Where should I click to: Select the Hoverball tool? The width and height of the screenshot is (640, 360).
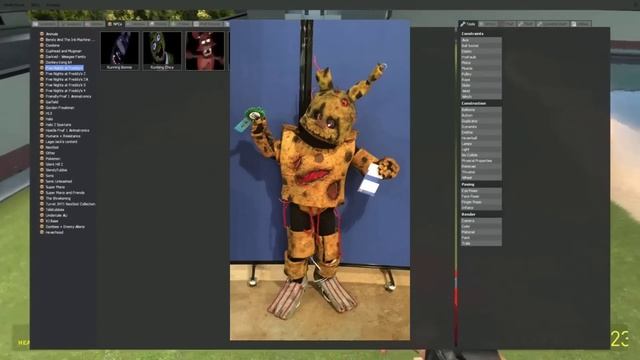coord(481,138)
